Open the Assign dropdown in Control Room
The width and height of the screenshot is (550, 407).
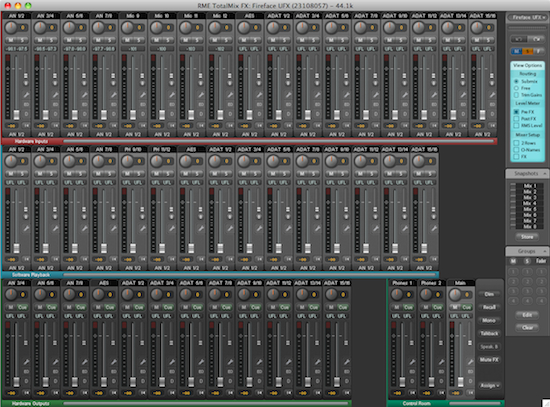[x=489, y=386]
